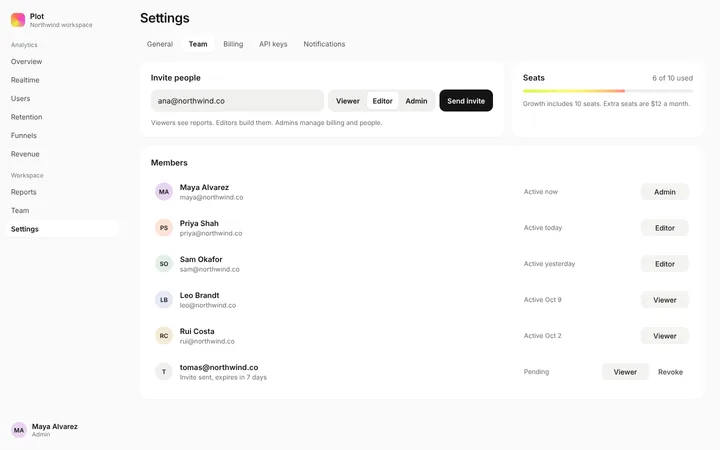Click Rui Costa RC avatar
The width and height of the screenshot is (720, 450).
coord(164,336)
